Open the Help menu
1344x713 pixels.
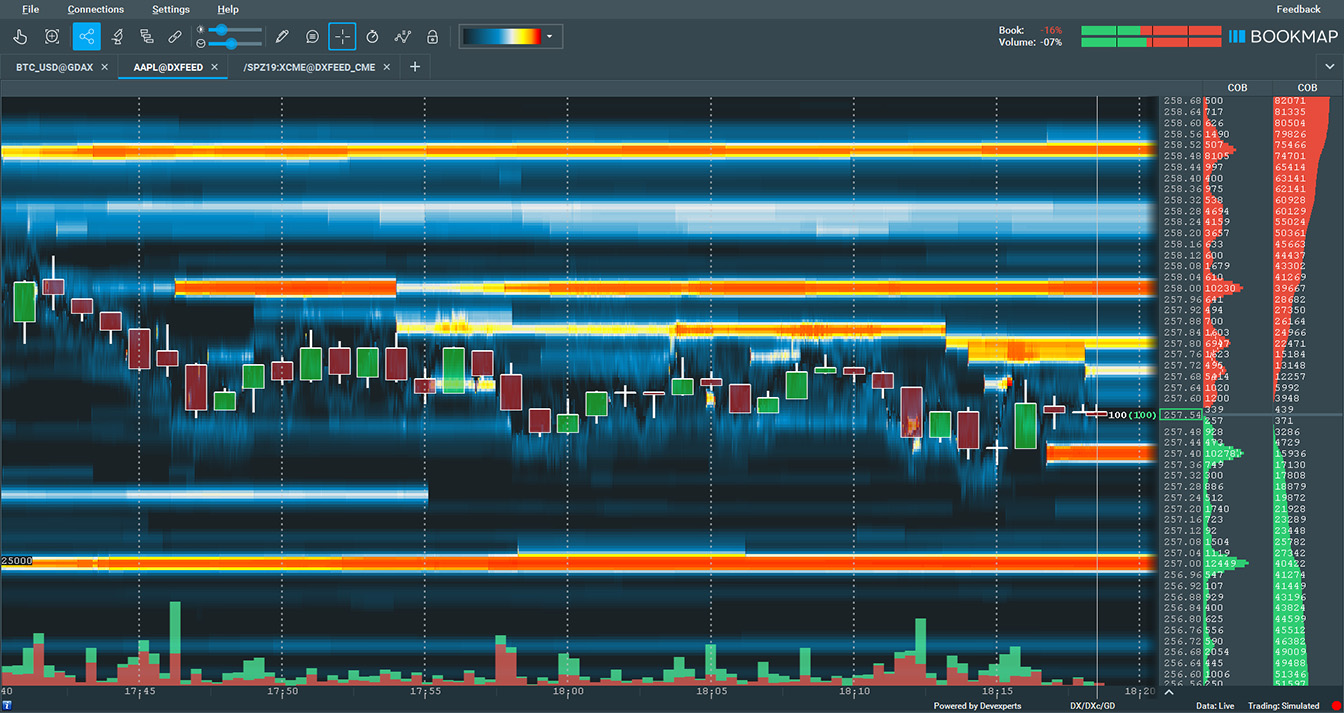click(228, 9)
